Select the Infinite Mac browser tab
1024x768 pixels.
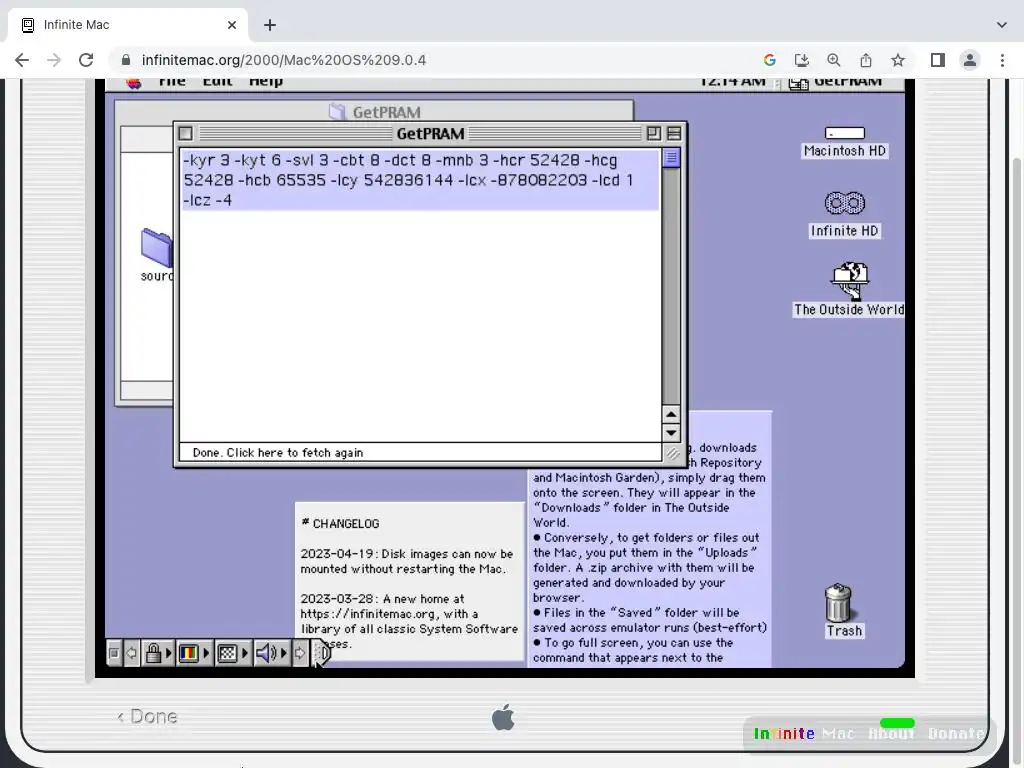[x=127, y=25]
